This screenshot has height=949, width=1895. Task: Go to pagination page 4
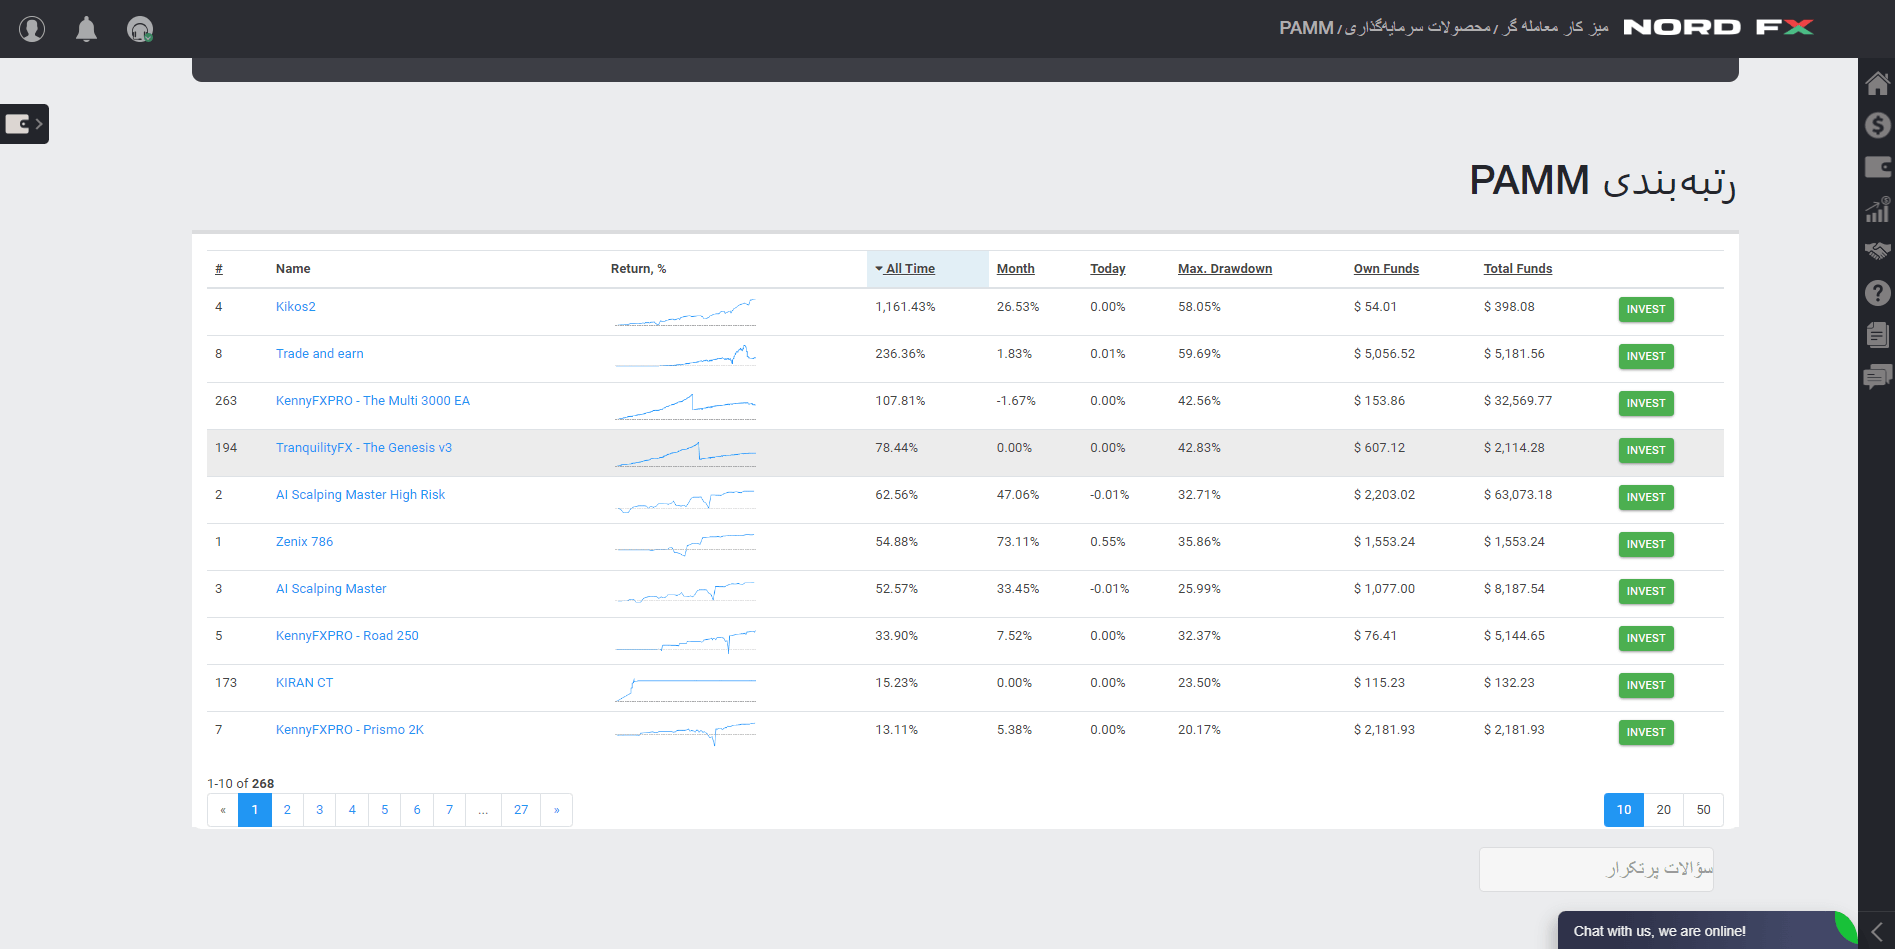(x=352, y=810)
